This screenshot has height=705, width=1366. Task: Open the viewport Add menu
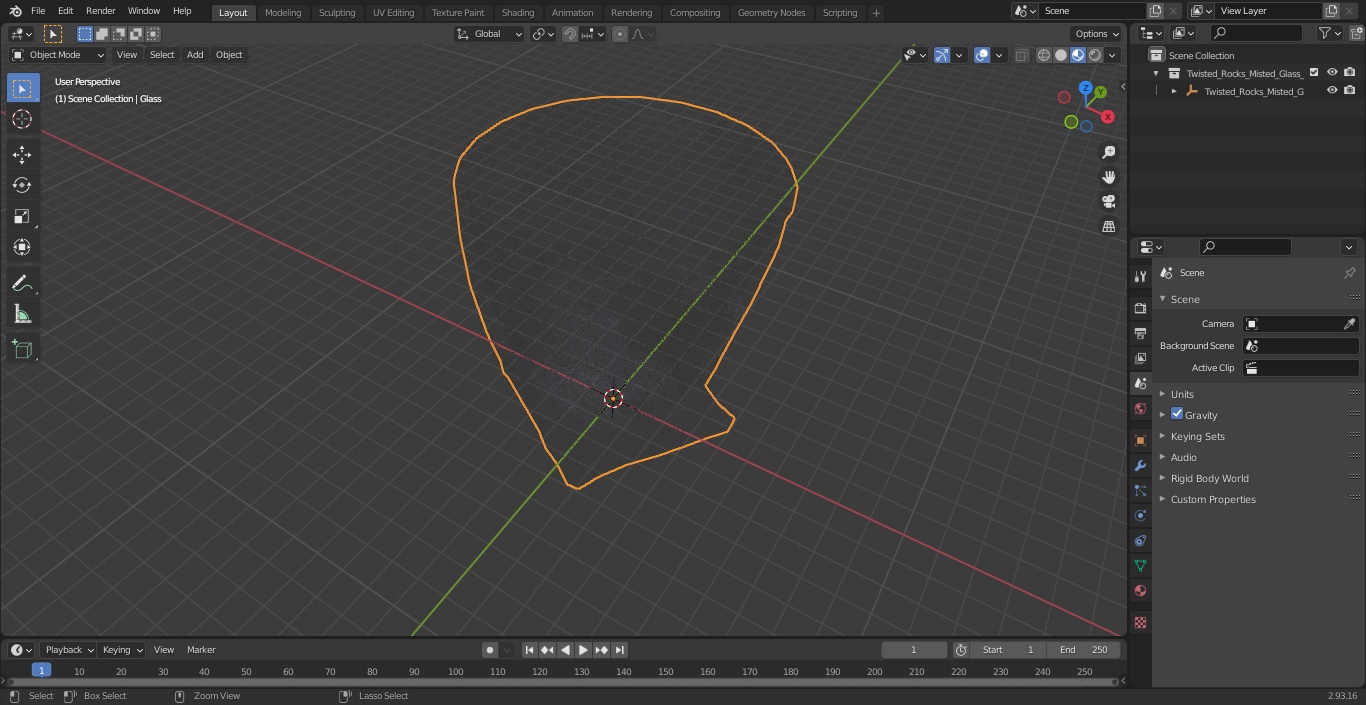(x=195, y=55)
